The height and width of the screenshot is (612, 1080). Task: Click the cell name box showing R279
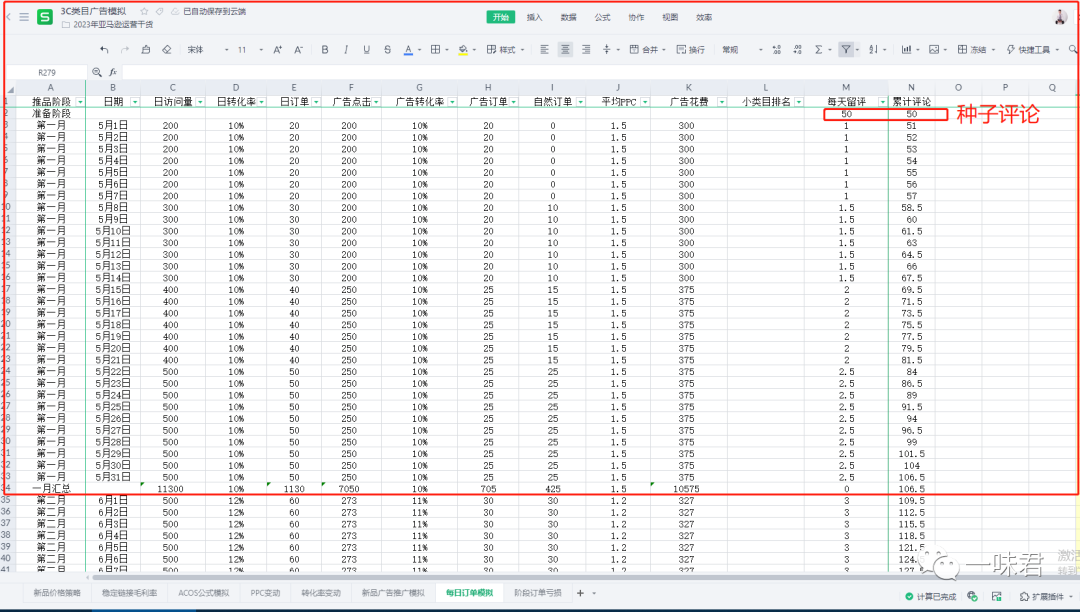coord(47,73)
